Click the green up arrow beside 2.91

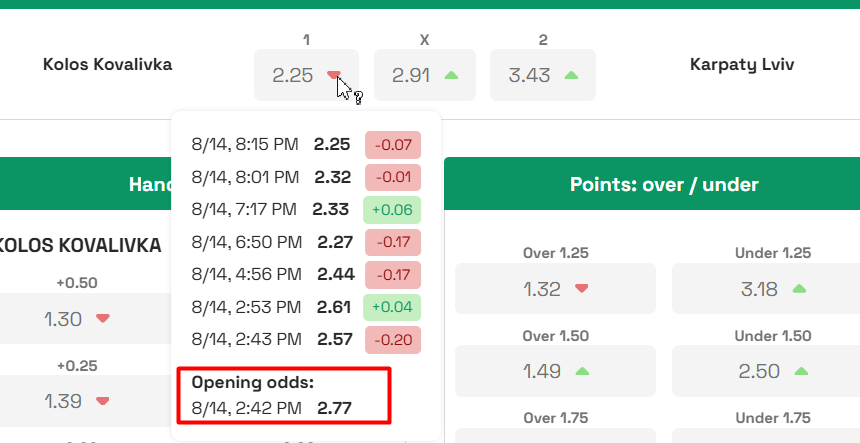click(x=451, y=75)
